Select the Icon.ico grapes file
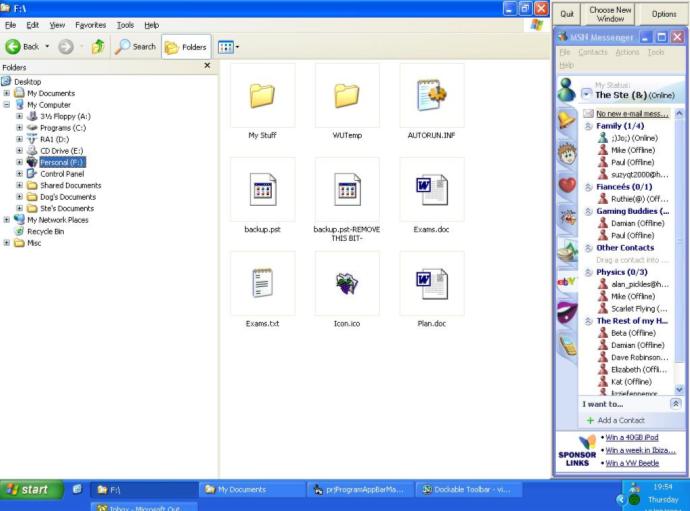The height and width of the screenshot is (511, 690). pyautogui.click(x=347, y=283)
